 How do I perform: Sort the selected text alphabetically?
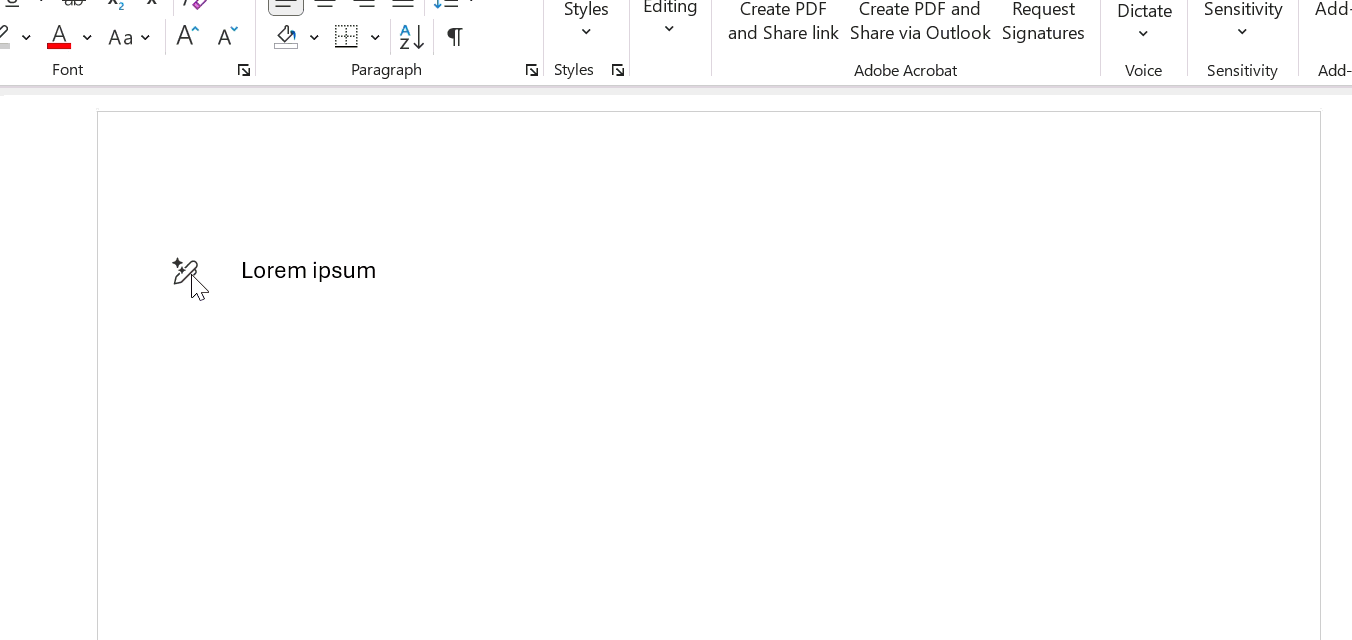(x=412, y=37)
